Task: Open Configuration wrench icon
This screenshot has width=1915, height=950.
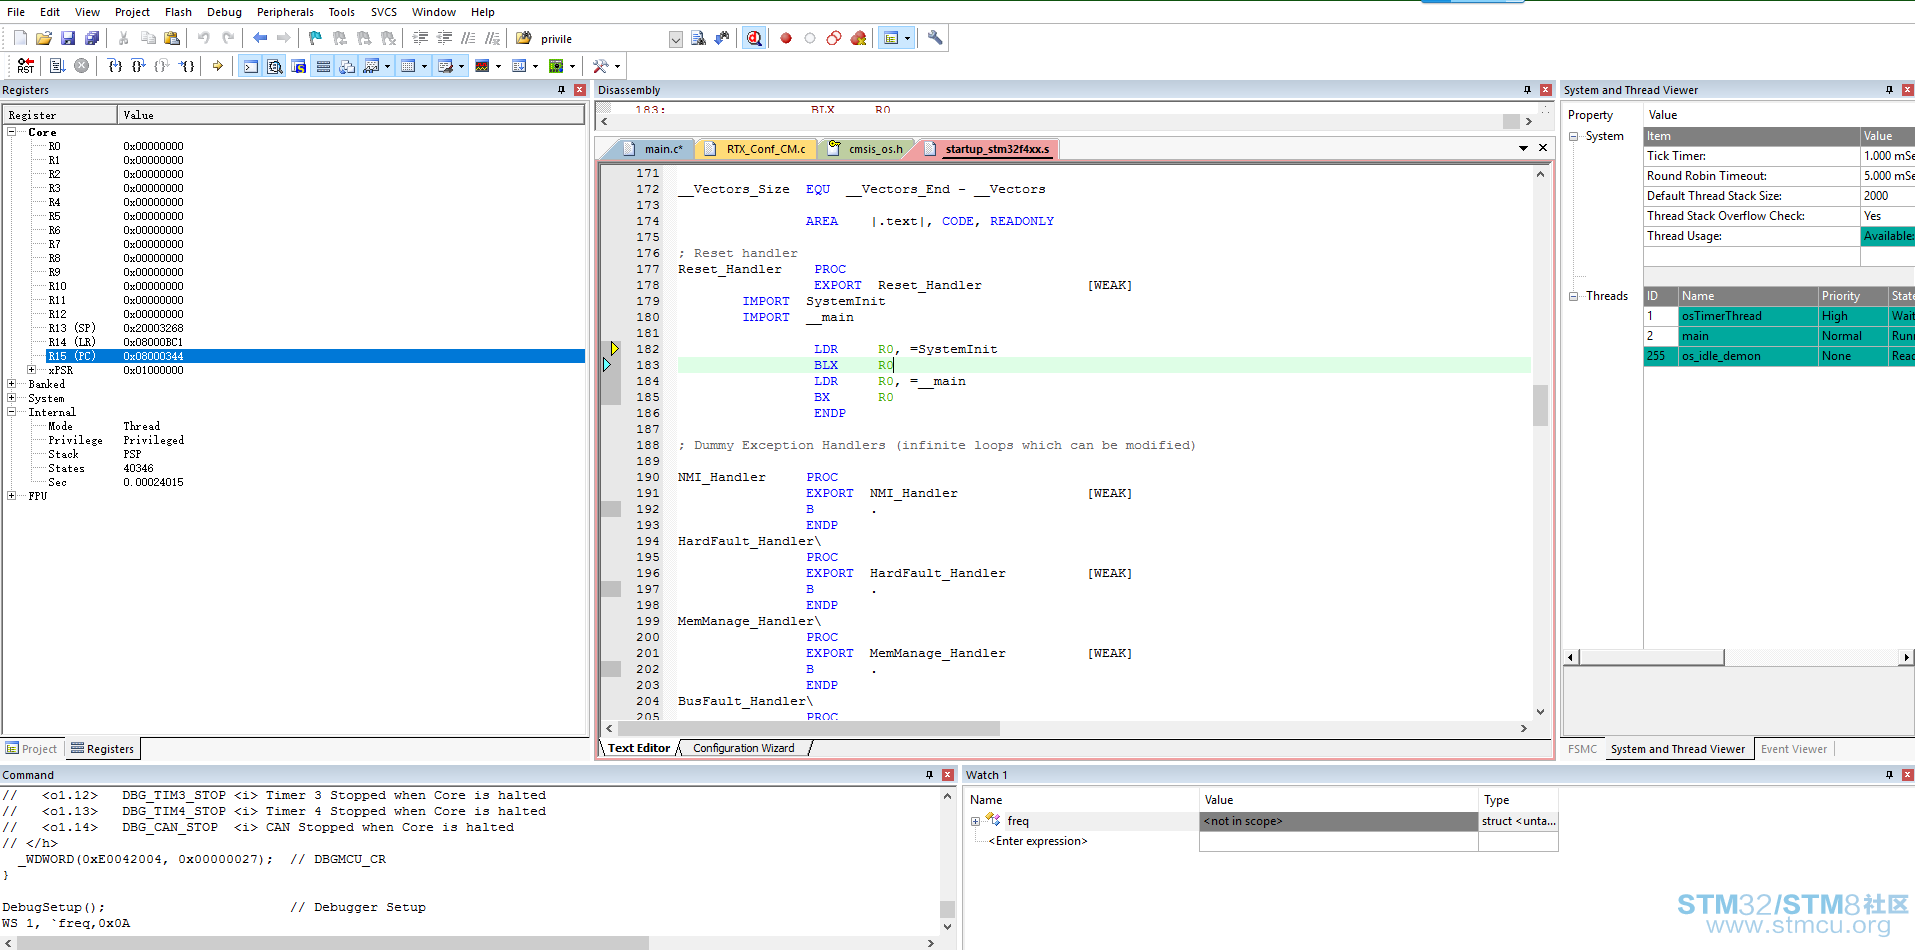Action: 935,38
